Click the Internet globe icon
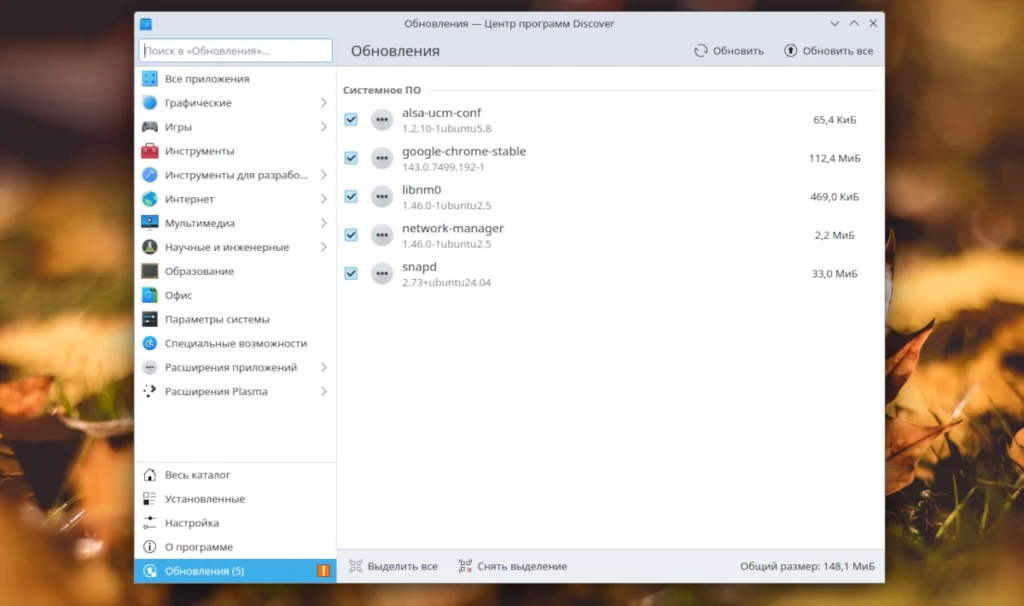Image resolution: width=1024 pixels, height=606 pixels. tap(150, 199)
